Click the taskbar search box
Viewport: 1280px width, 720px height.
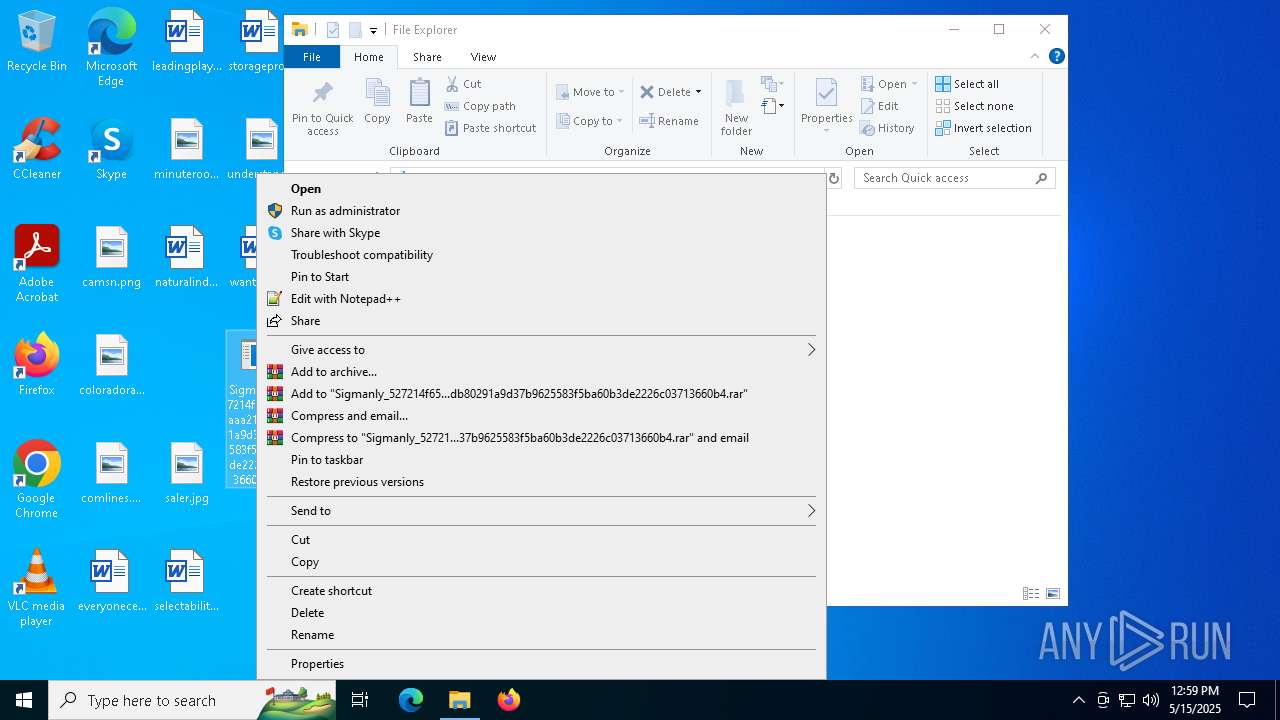(x=192, y=700)
